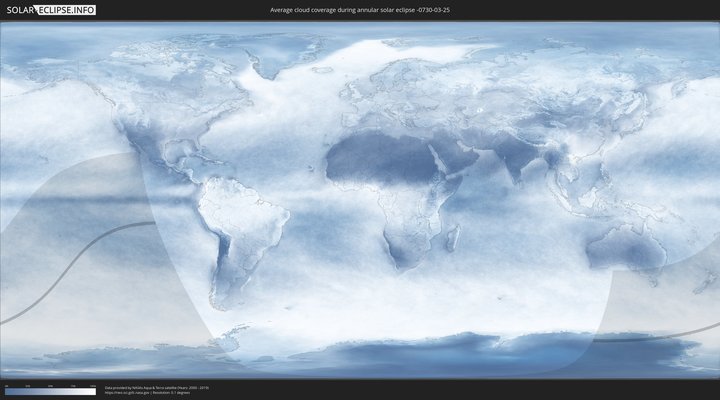Click the cloud coverage legend gradient bar
This screenshot has width=720, height=400.
[x=50, y=392]
